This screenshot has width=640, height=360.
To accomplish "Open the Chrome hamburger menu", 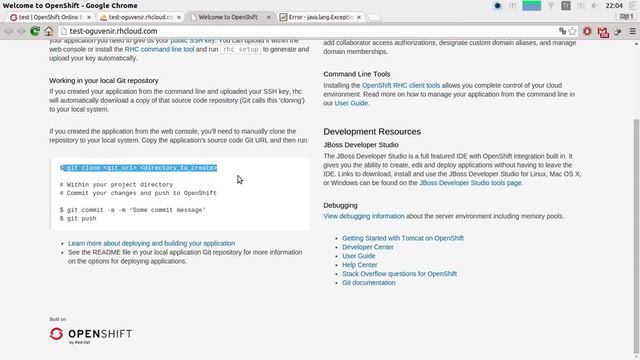I will (633, 31).
